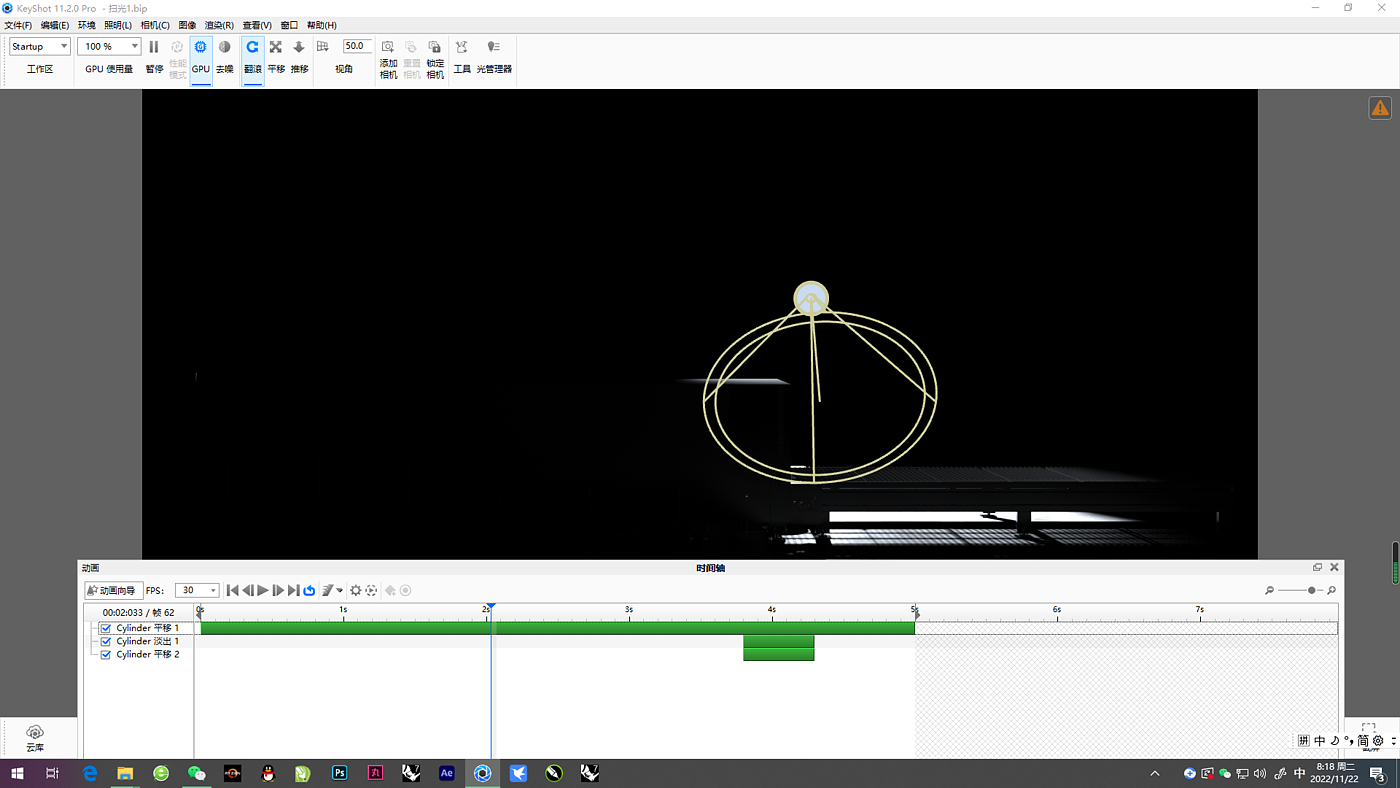Play the animation in the timeline
The width and height of the screenshot is (1400, 788).
[263, 591]
